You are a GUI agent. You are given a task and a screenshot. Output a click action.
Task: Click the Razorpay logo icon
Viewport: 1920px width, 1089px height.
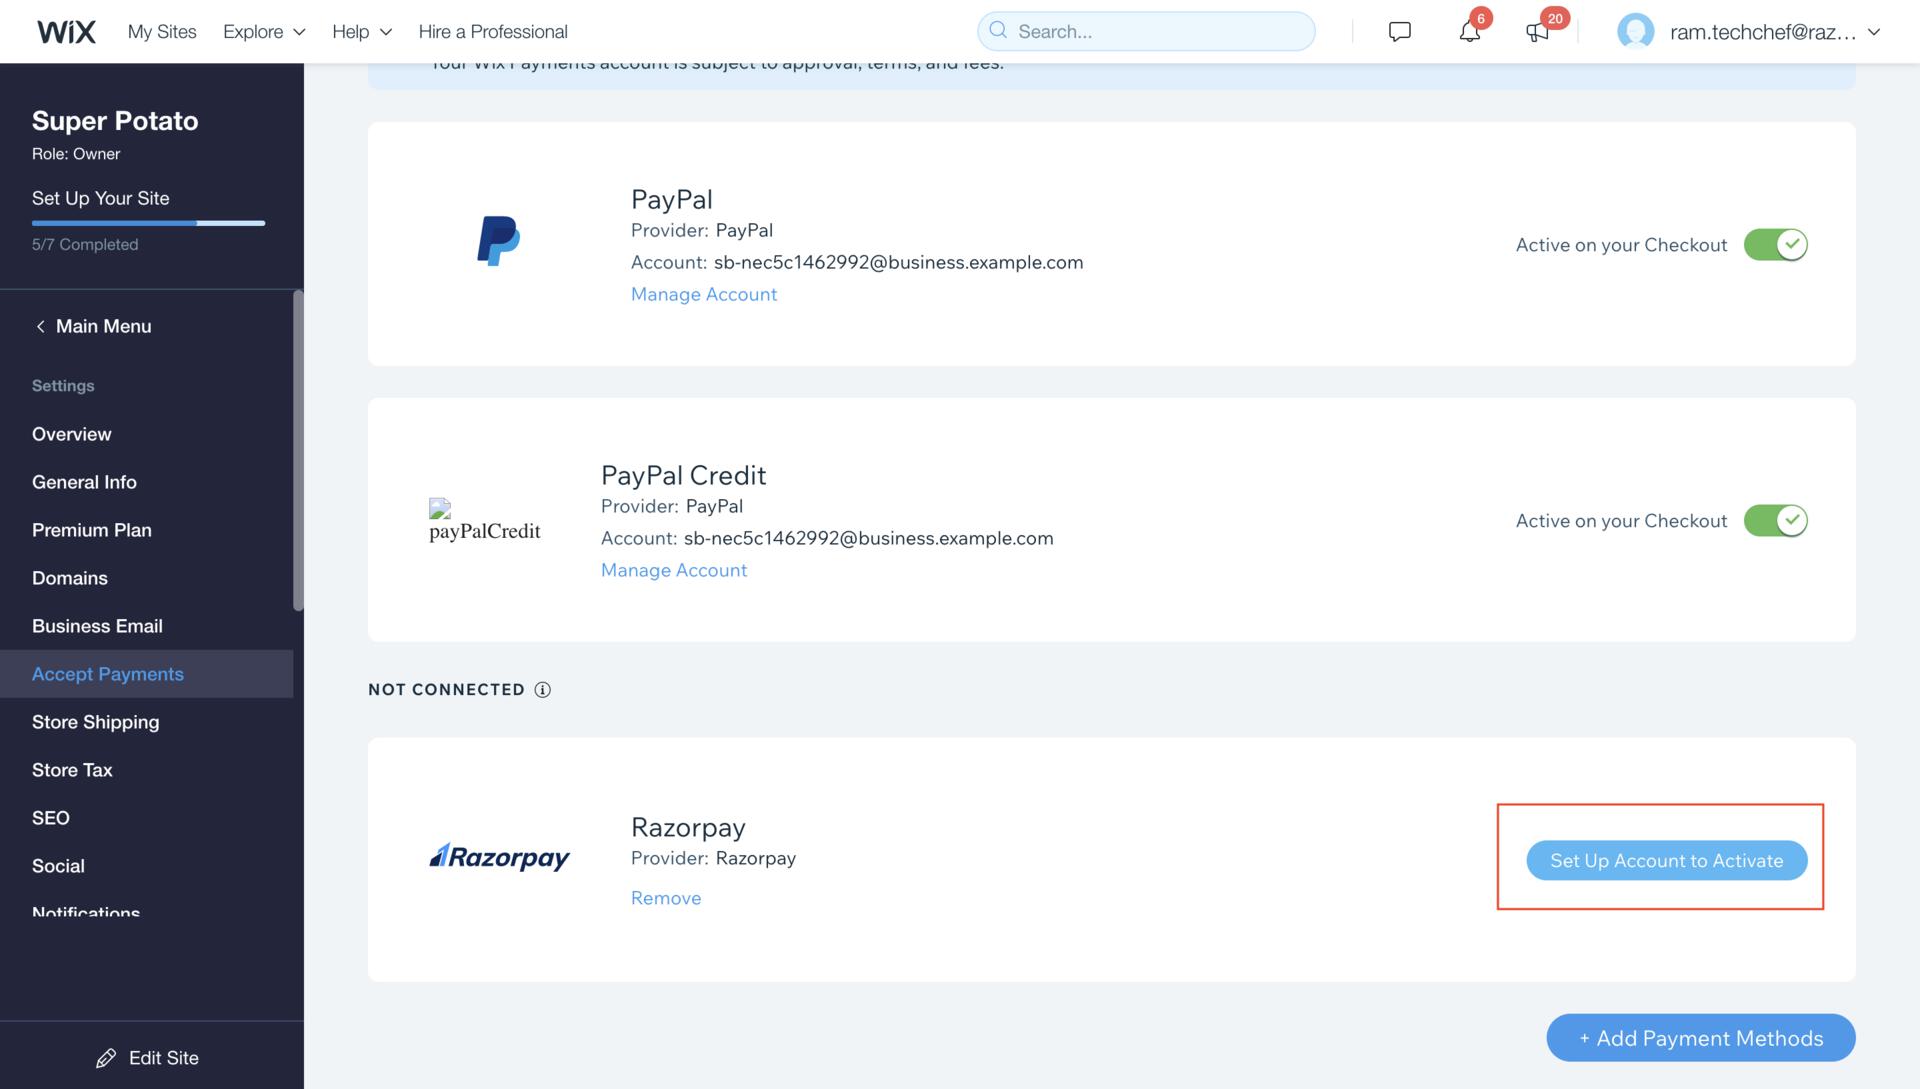point(498,857)
